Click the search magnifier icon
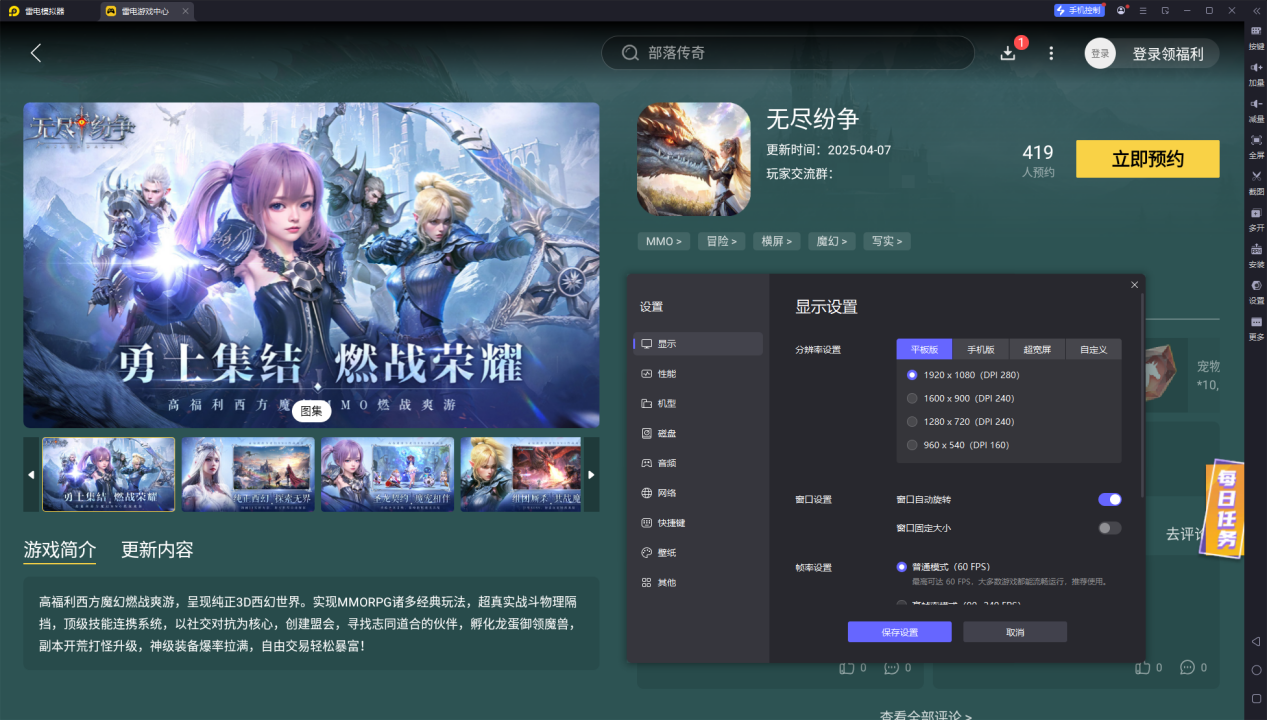Image resolution: width=1267 pixels, height=720 pixels. coord(630,53)
